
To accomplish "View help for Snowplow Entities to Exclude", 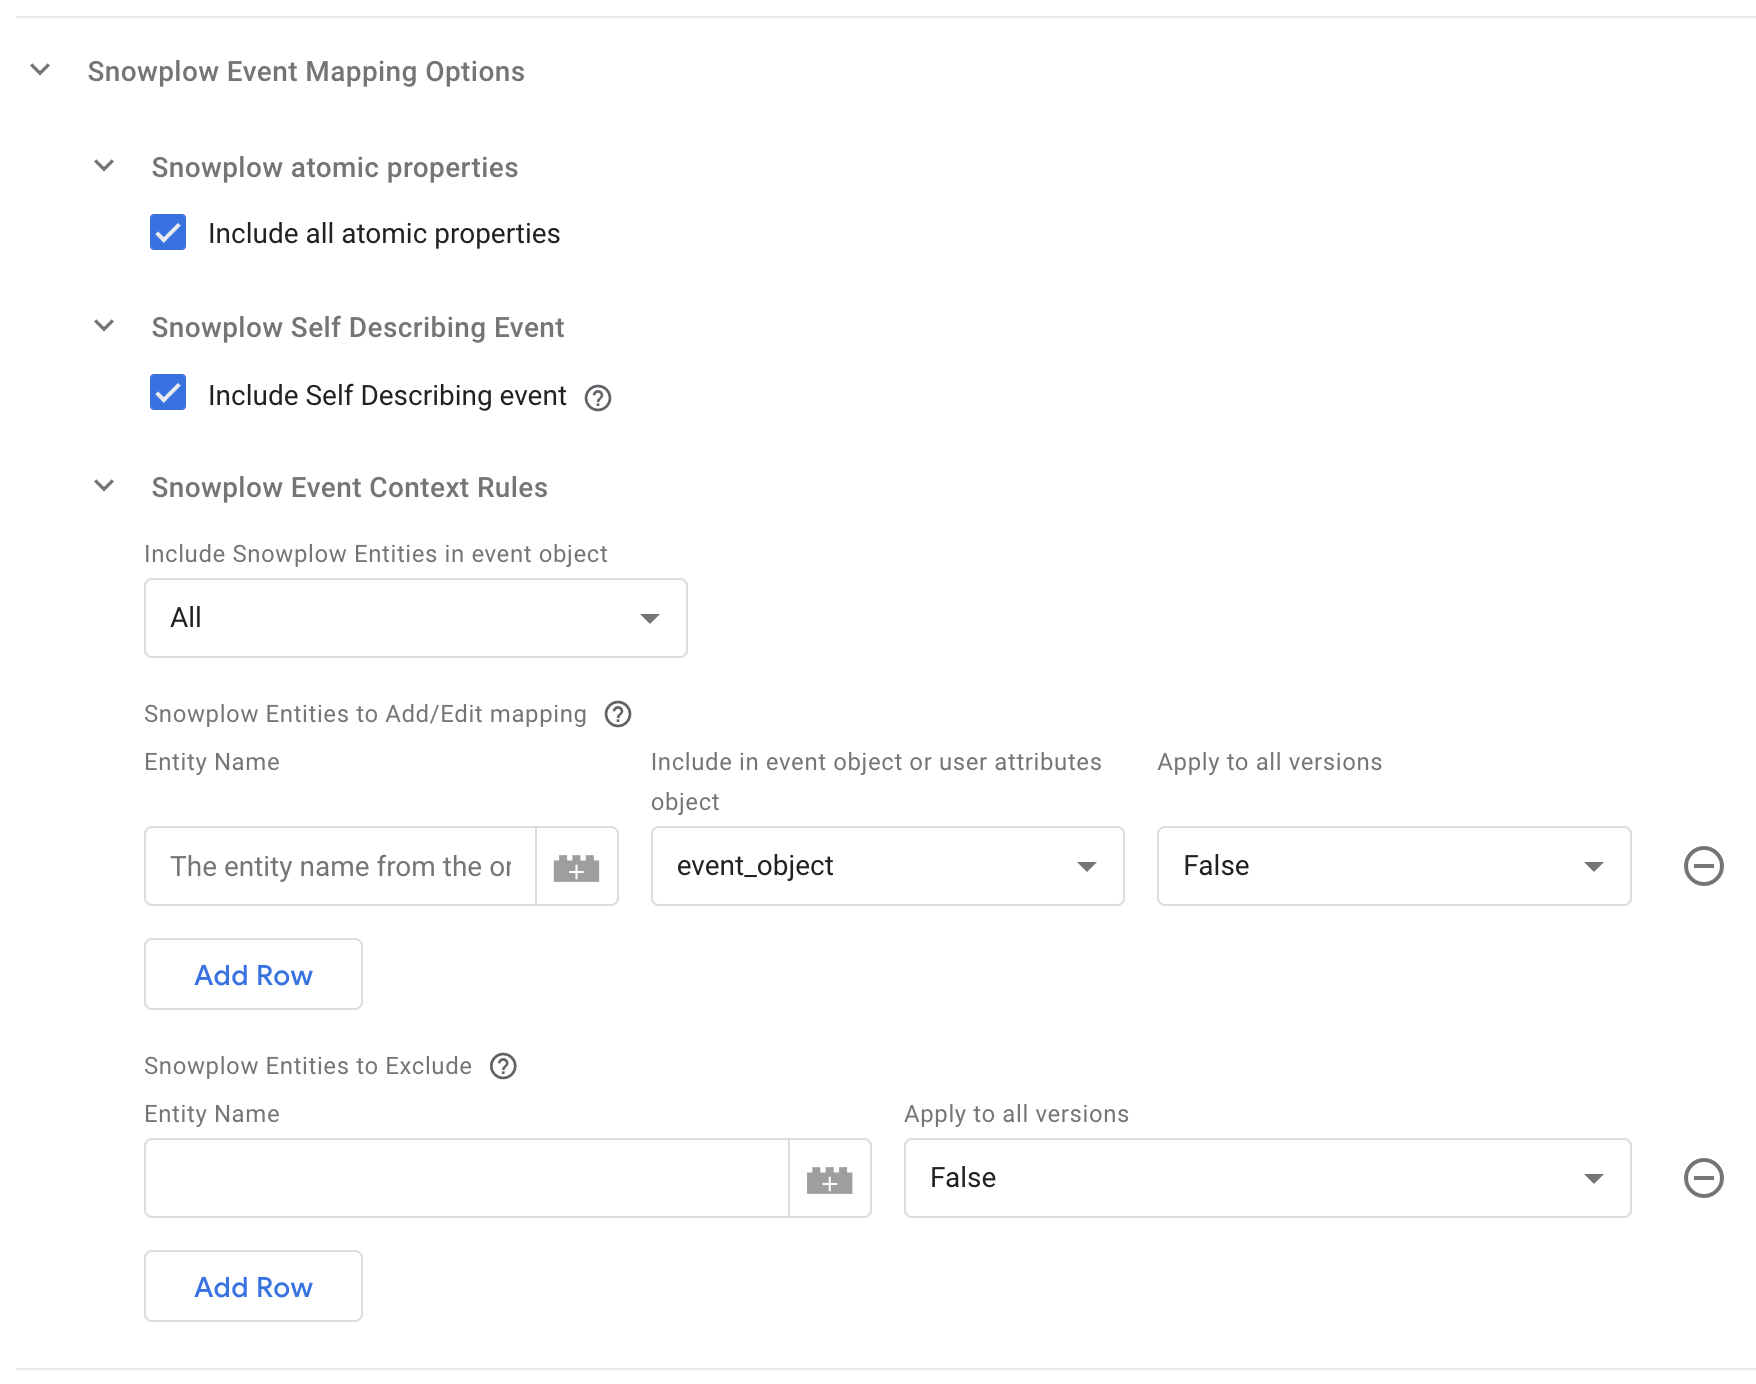I will point(505,1066).
